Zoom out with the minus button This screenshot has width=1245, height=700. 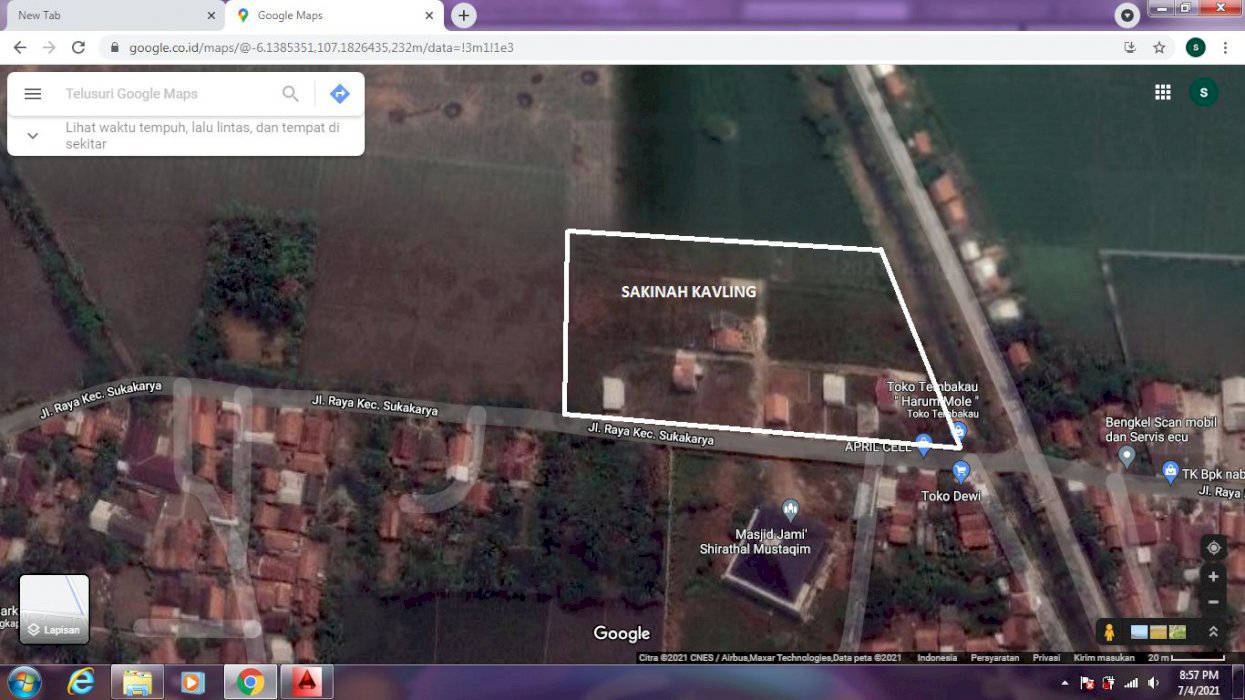(x=1213, y=602)
